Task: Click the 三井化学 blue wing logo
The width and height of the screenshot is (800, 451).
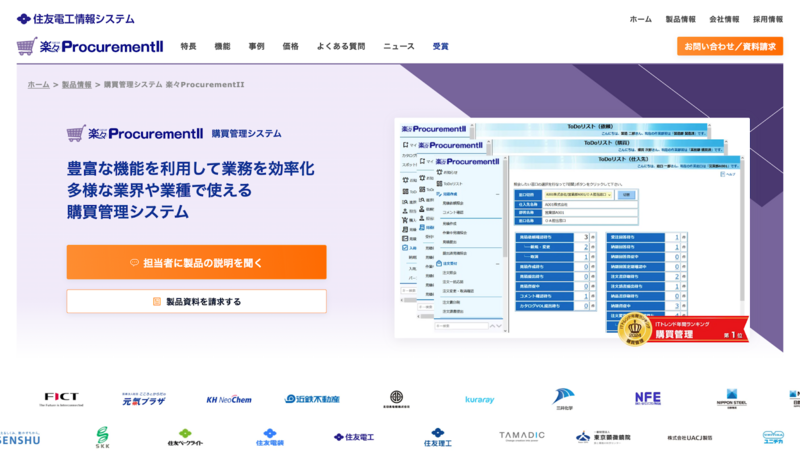Action: click(564, 399)
